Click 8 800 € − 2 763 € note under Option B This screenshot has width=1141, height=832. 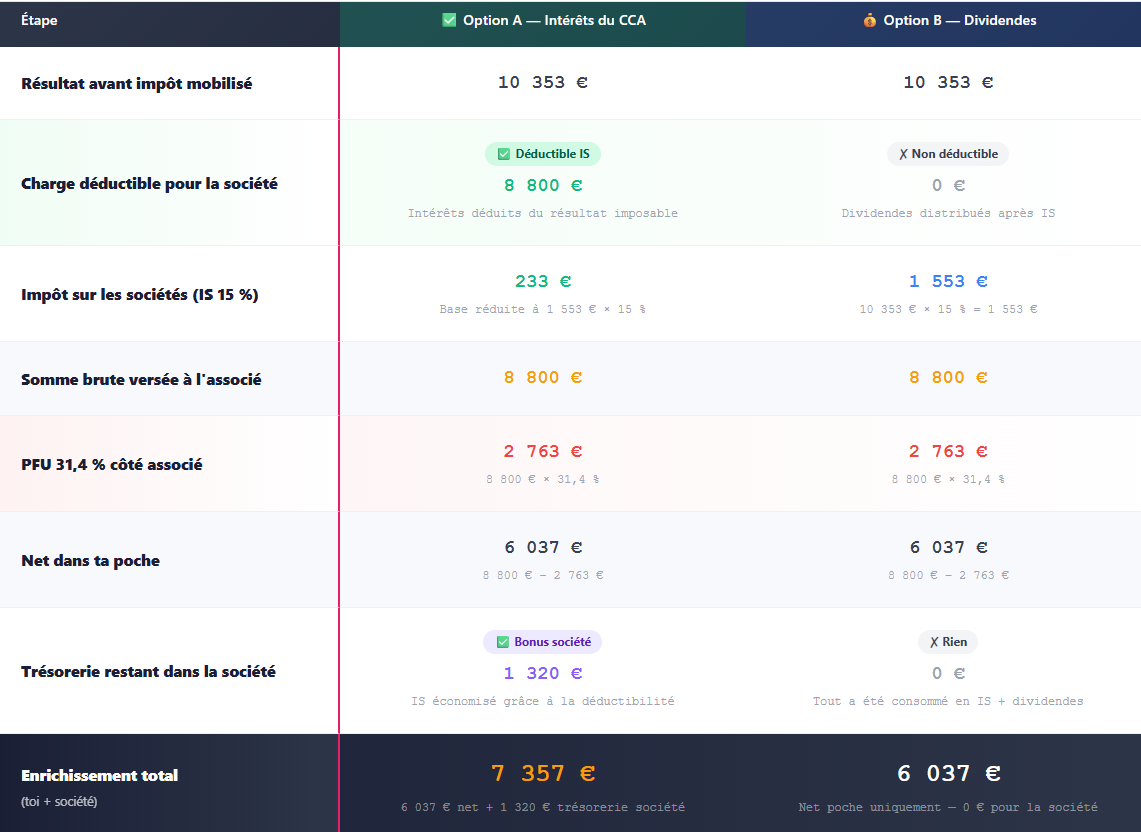(x=948, y=575)
